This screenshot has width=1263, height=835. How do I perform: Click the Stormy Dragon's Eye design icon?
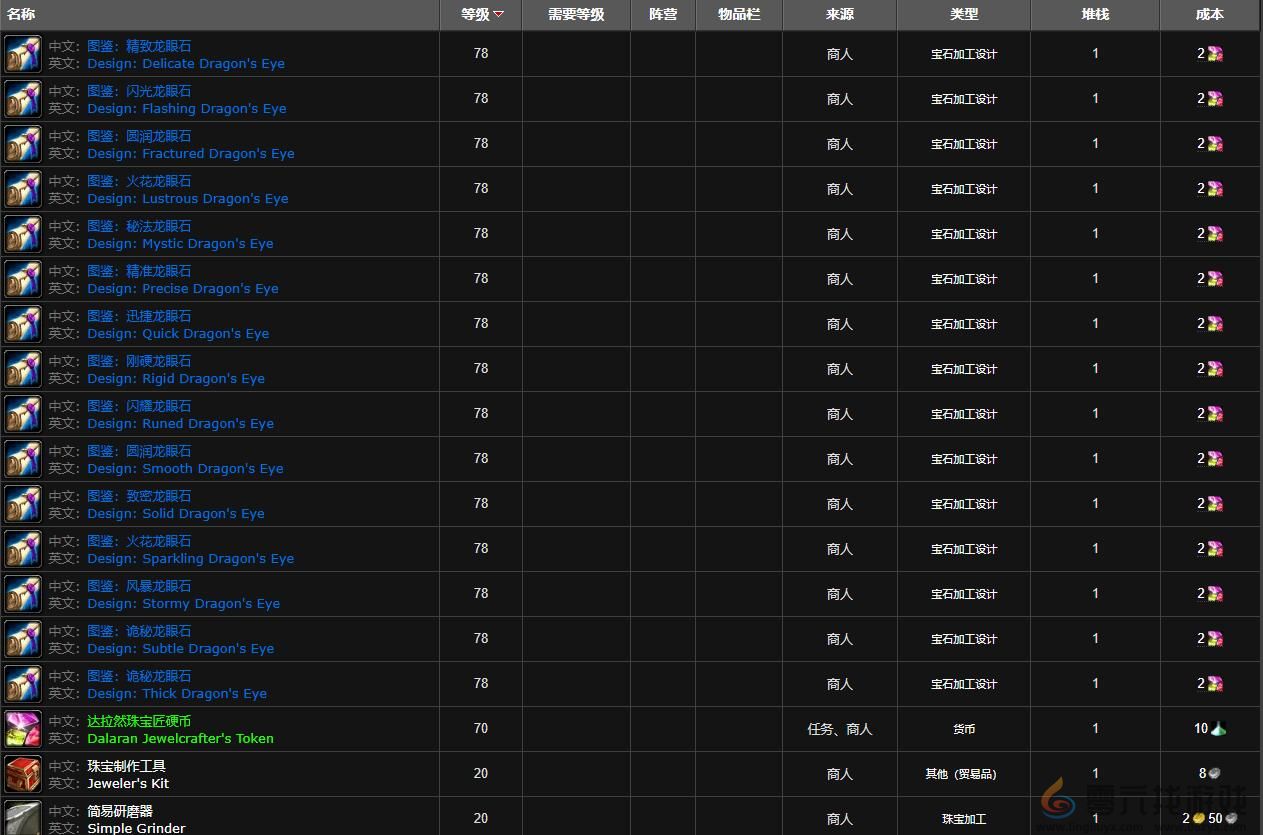pyautogui.click(x=23, y=594)
